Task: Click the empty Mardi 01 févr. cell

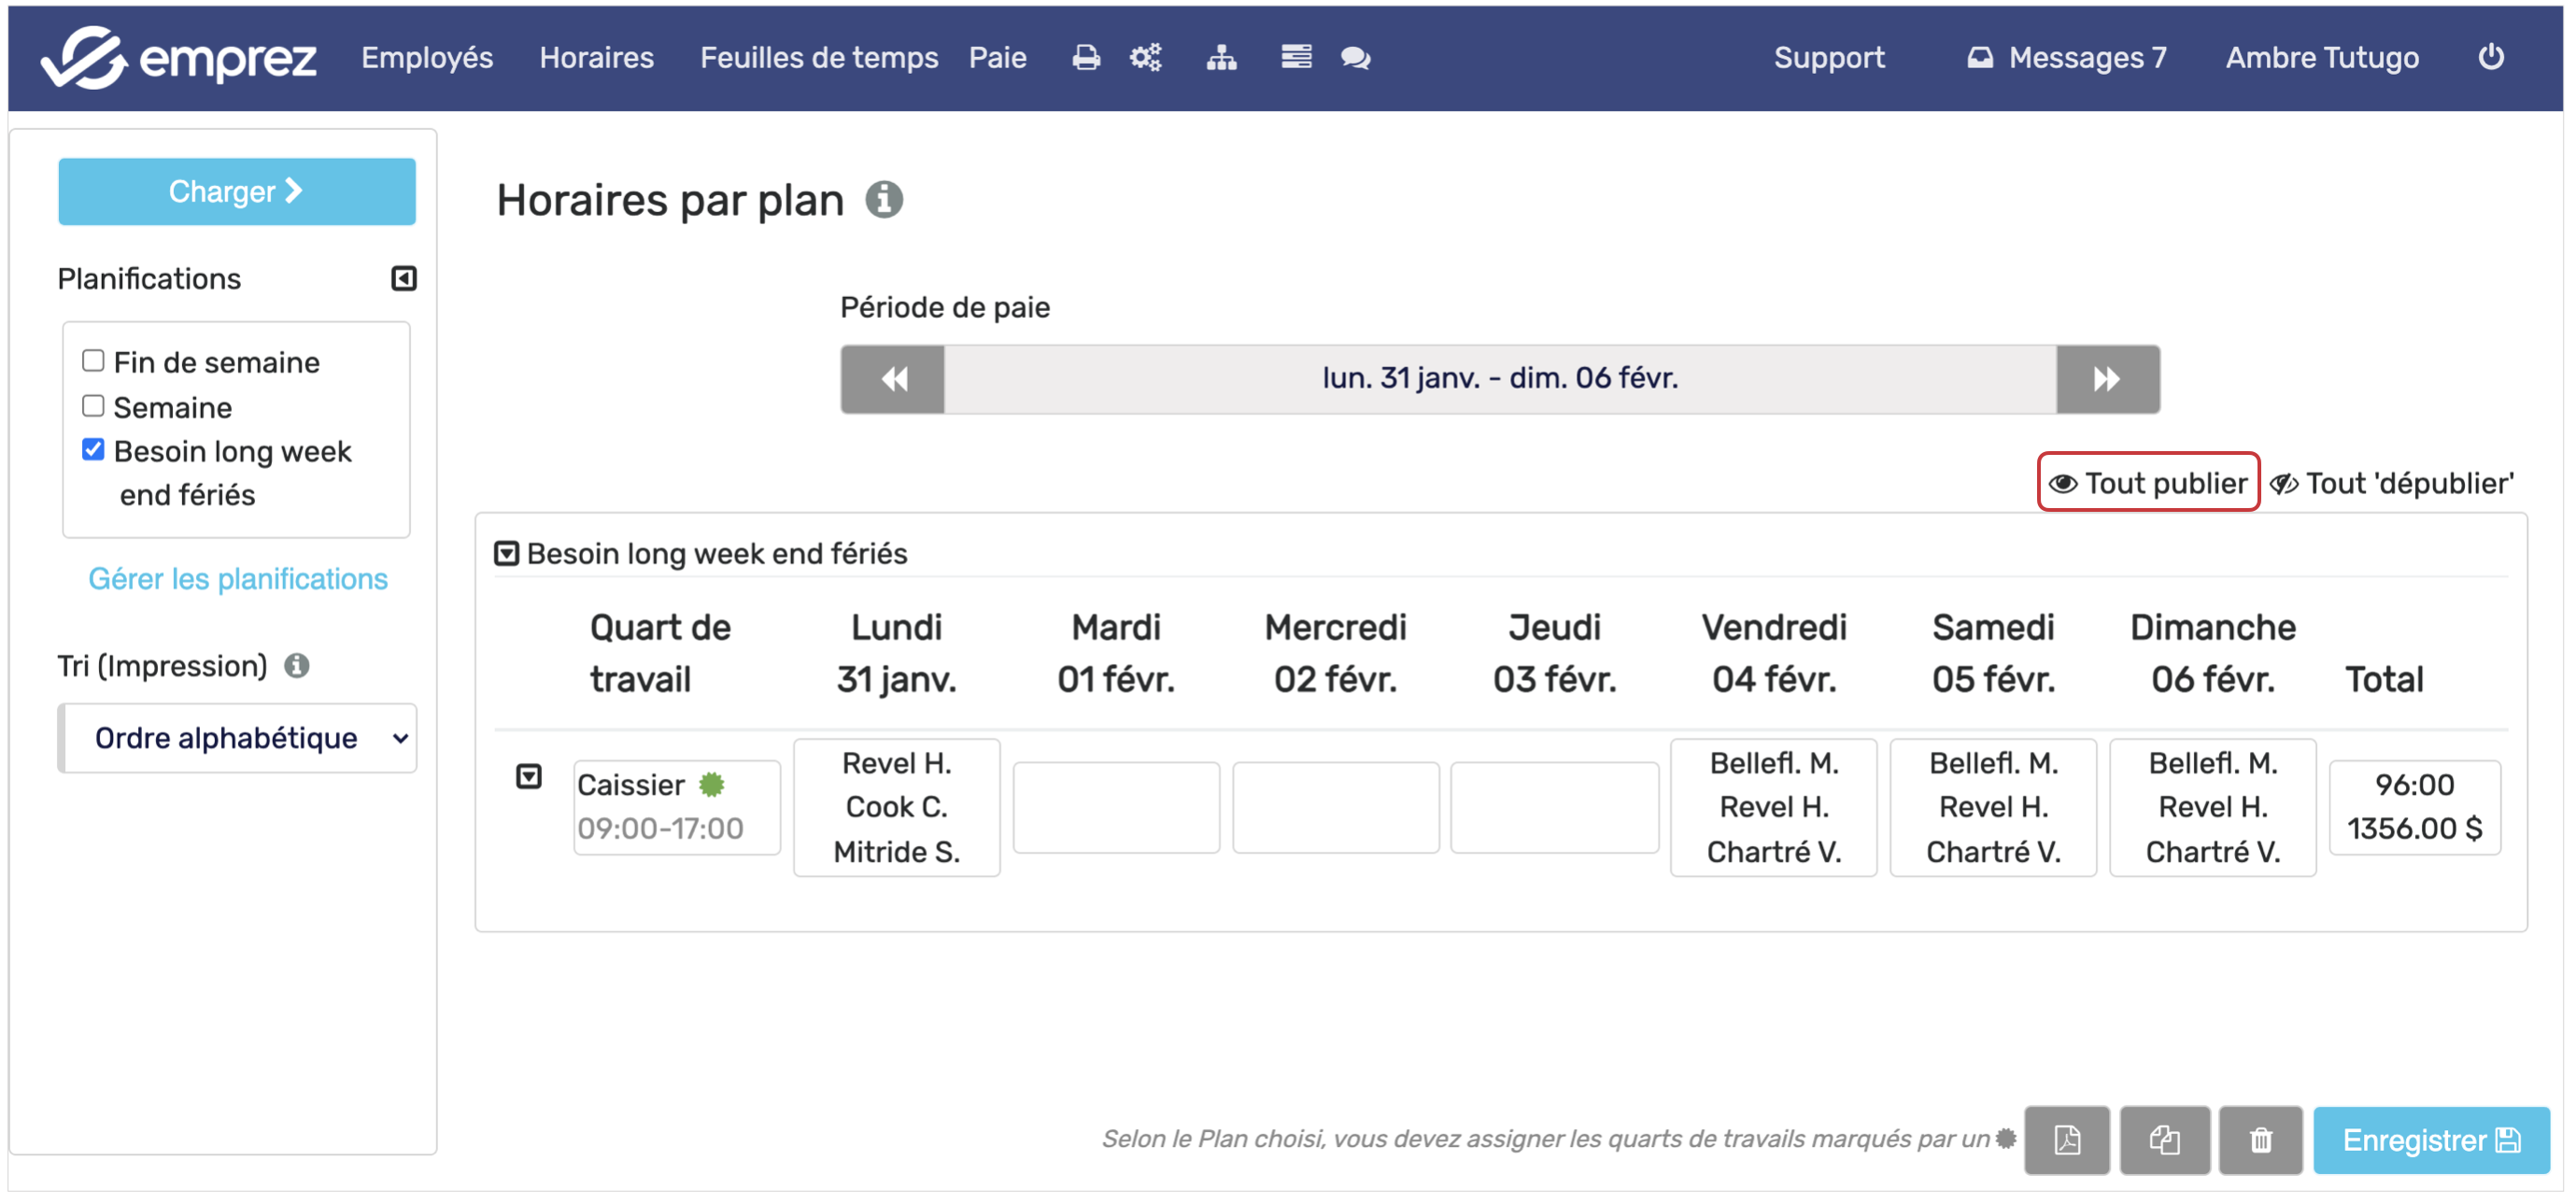Action: point(1115,807)
